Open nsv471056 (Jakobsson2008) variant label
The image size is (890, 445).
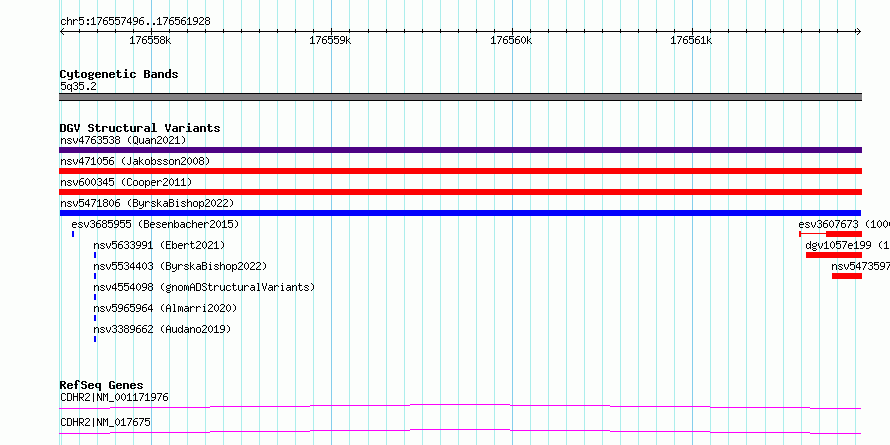135,161
